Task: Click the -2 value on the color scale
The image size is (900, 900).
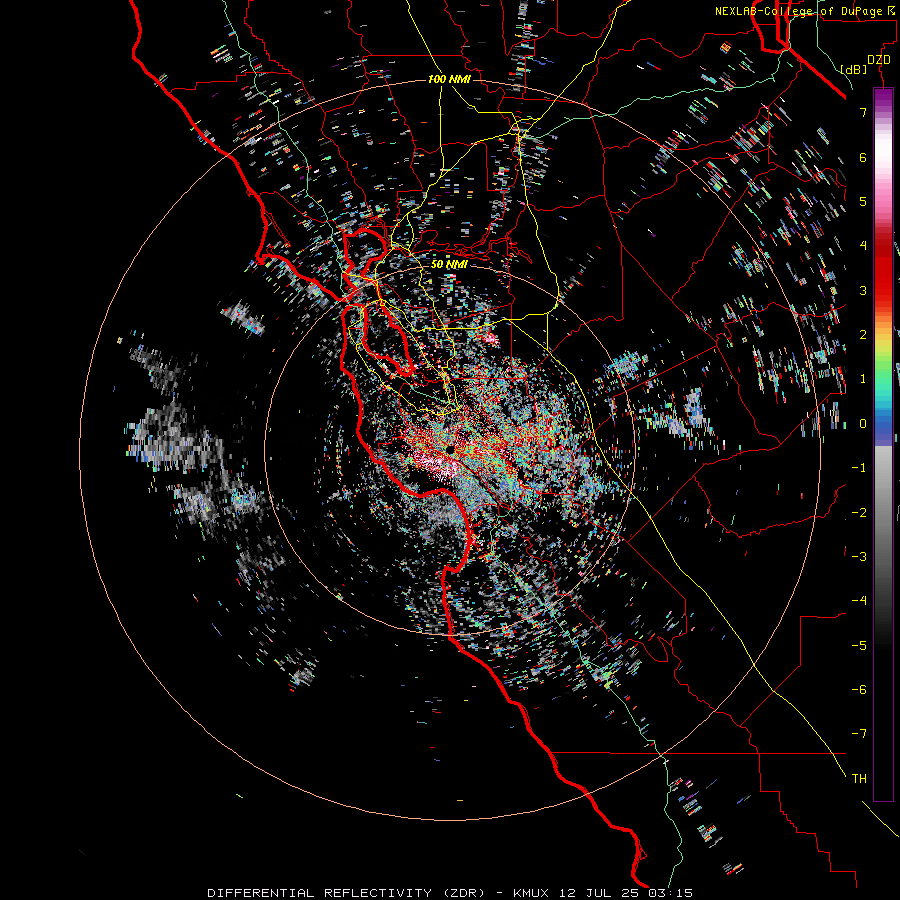Action: click(x=859, y=513)
